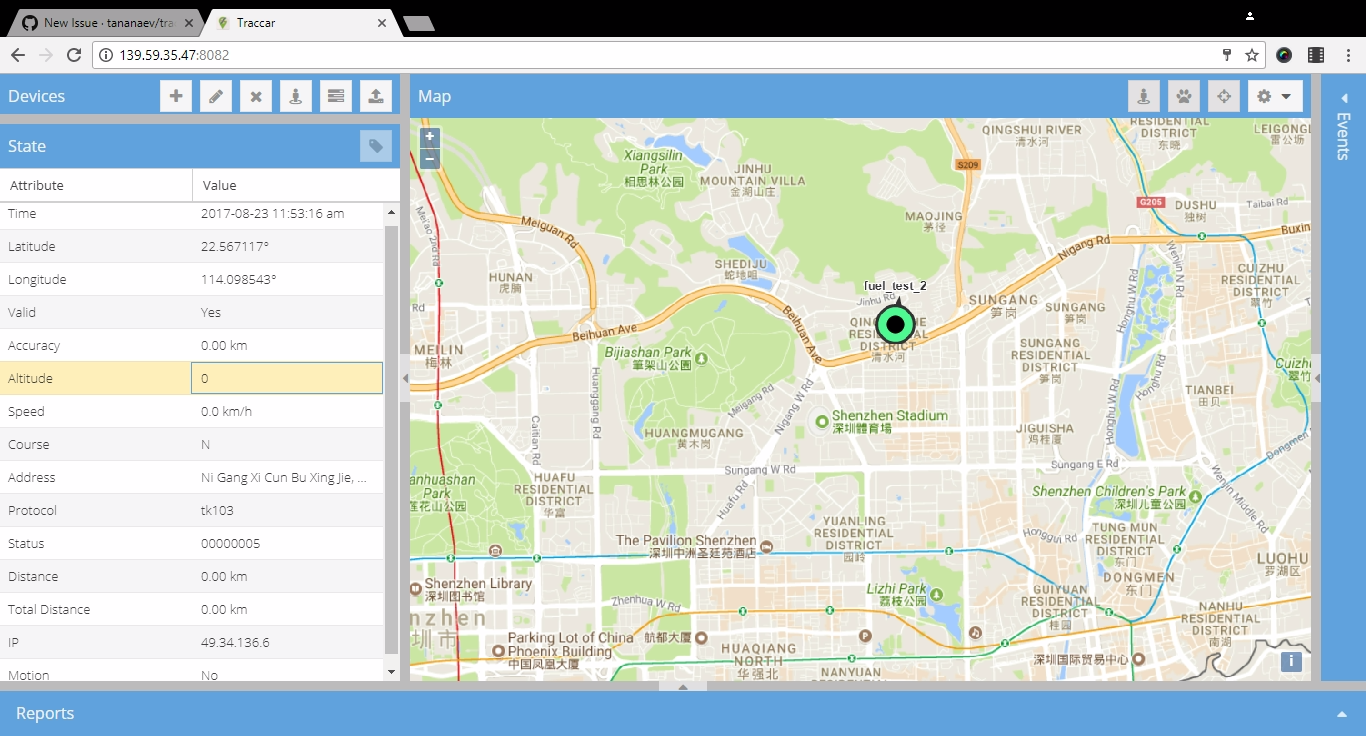Open device commands via server-rack icon

tap(336, 96)
